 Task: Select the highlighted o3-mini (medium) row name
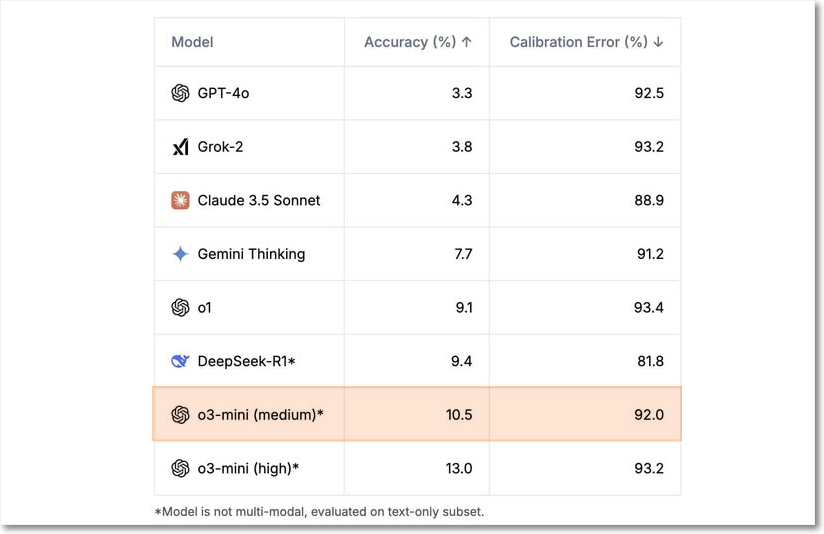(260, 415)
